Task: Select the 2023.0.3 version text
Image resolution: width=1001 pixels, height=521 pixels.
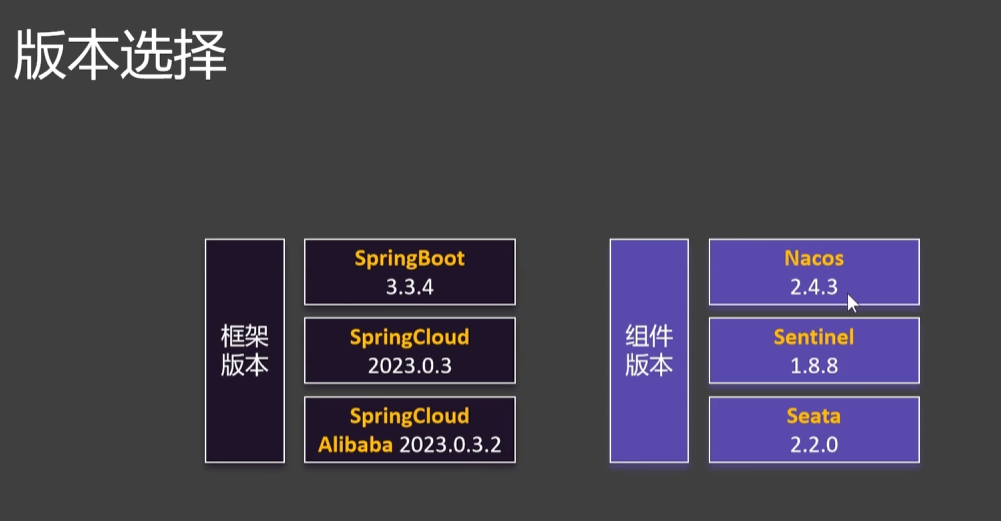Action: tap(409, 365)
